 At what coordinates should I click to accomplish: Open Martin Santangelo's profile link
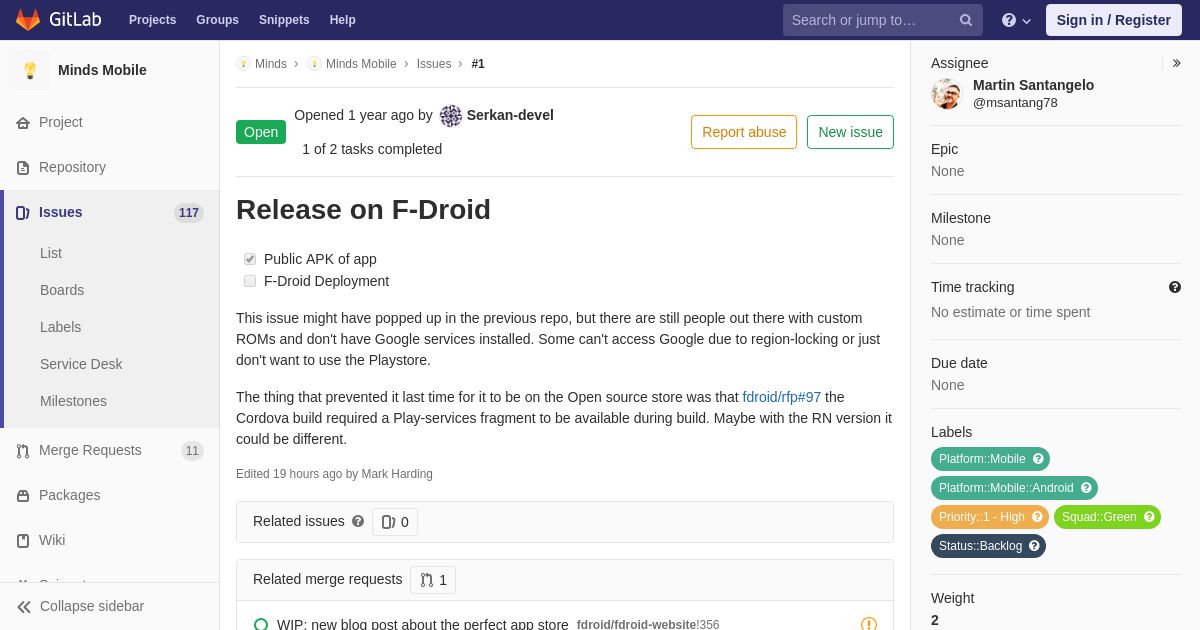tap(1033, 85)
